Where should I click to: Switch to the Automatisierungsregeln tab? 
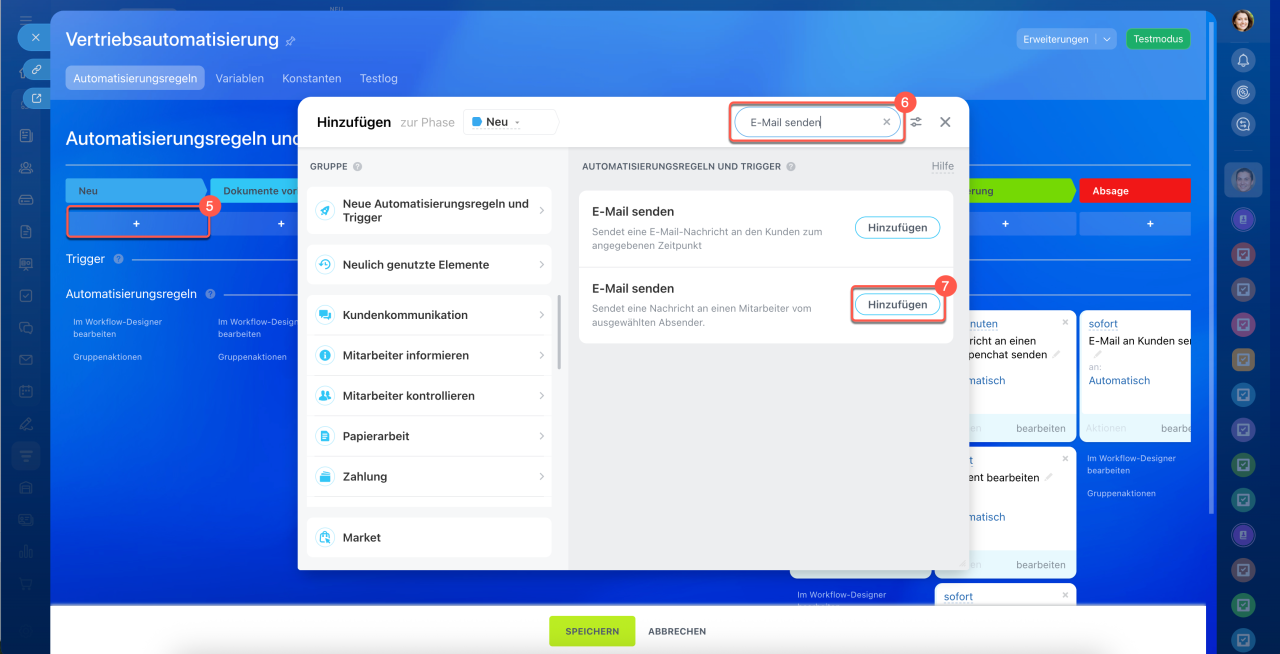coord(135,78)
